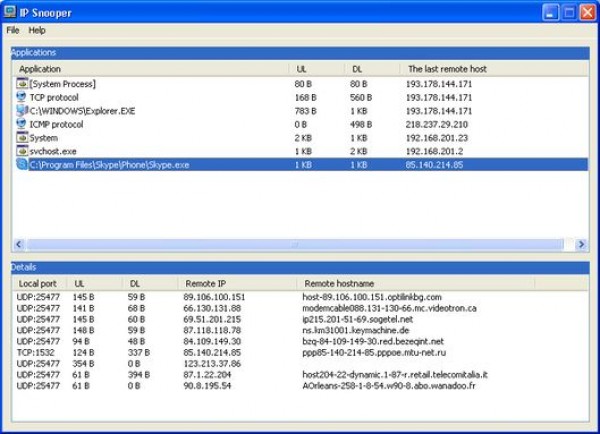Screen dimensions: 600x434
Task: Sort by the Application column header
Action: [x=151, y=69]
